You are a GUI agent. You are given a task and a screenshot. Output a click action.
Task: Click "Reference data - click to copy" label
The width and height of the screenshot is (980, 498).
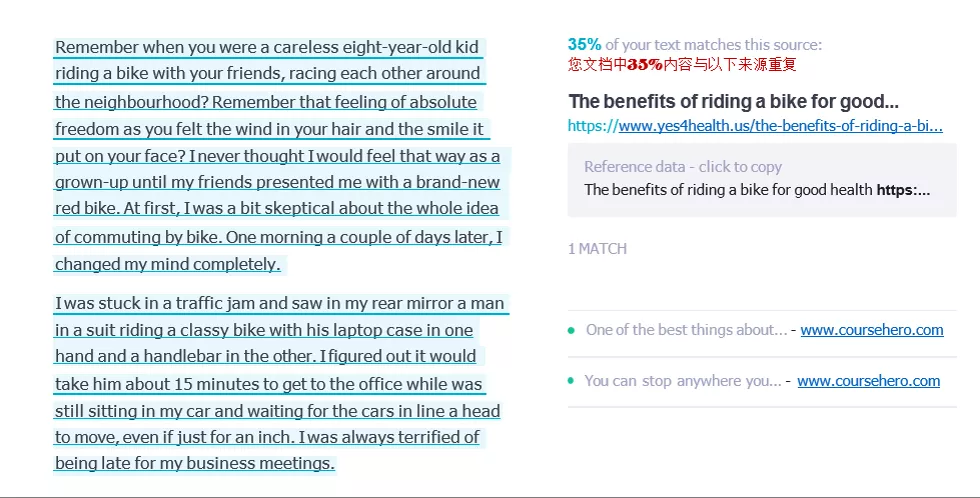pyautogui.click(x=682, y=167)
